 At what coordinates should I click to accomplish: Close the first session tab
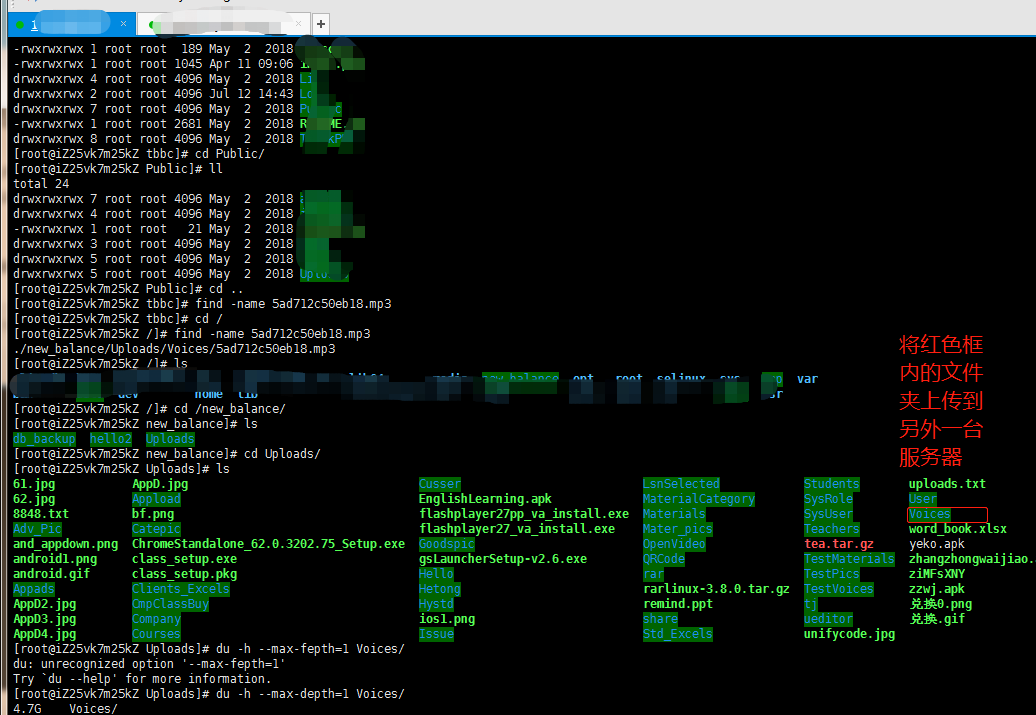pyautogui.click(x=123, y=24)
